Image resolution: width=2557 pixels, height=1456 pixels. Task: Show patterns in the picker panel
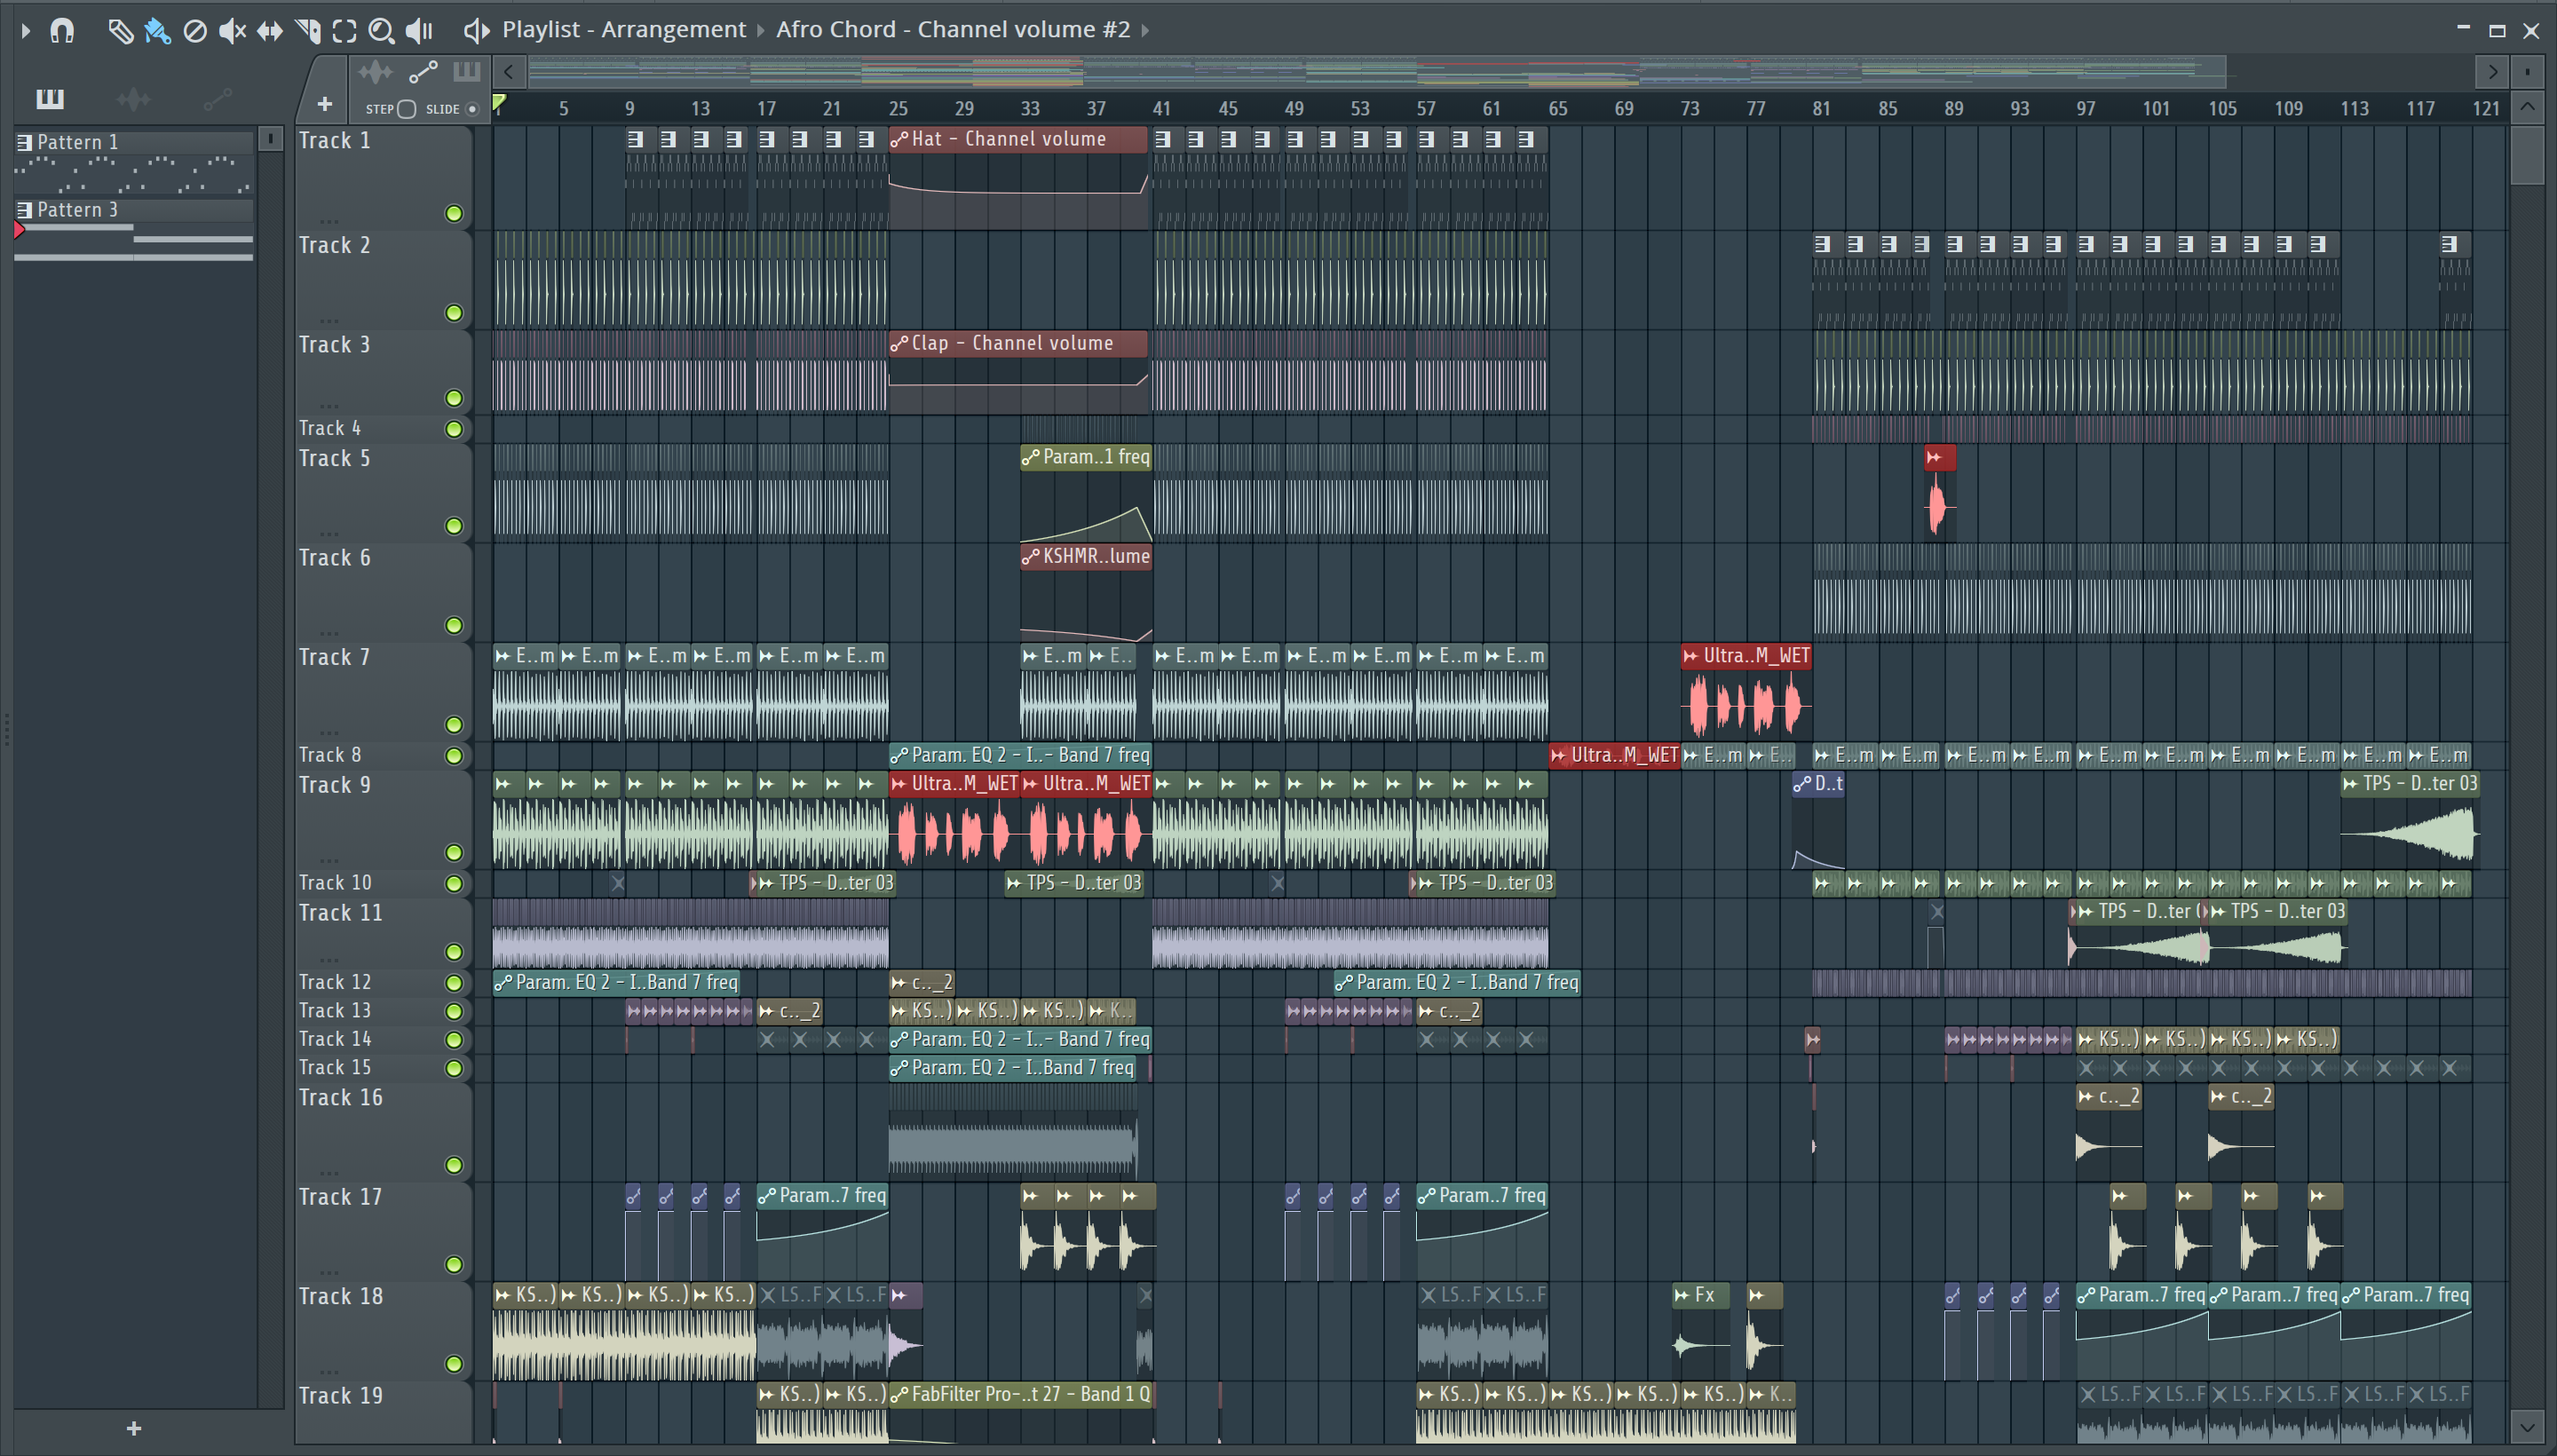tap(50, 98)
